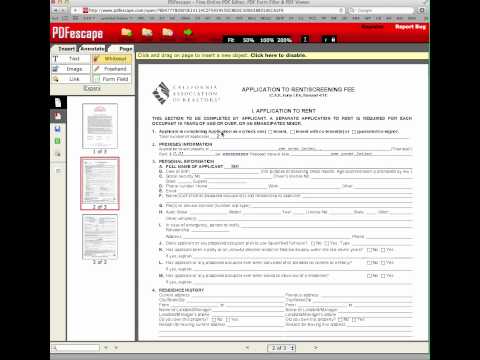Click the blue floppy disk save icon in sidebar
The image size is (480, 360).
[58, 129]
